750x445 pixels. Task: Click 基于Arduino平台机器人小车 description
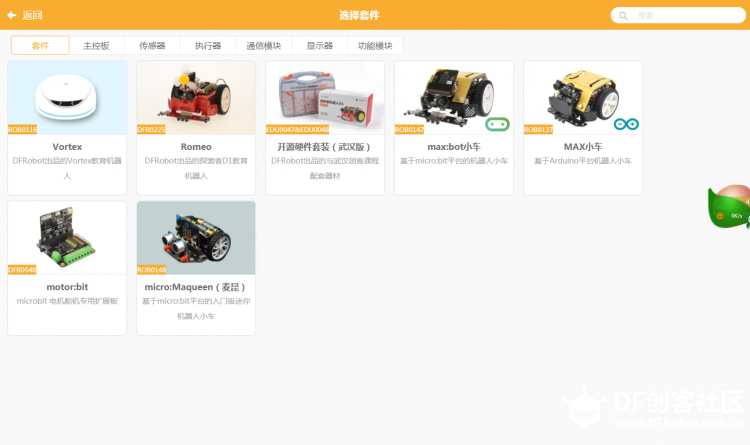click(x=583, y=161)
